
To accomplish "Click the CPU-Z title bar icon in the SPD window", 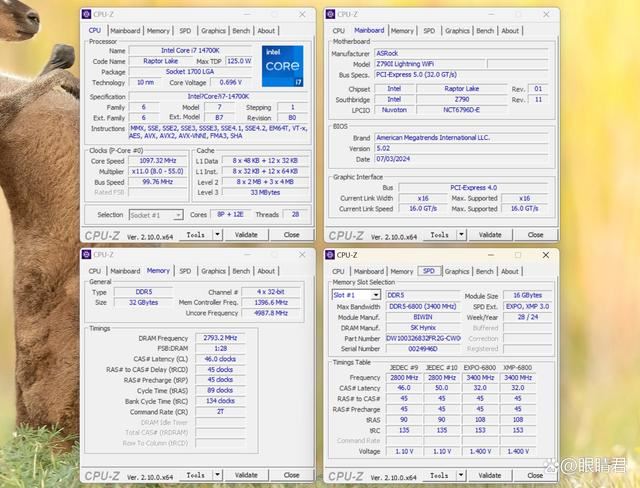I will 331,255.
